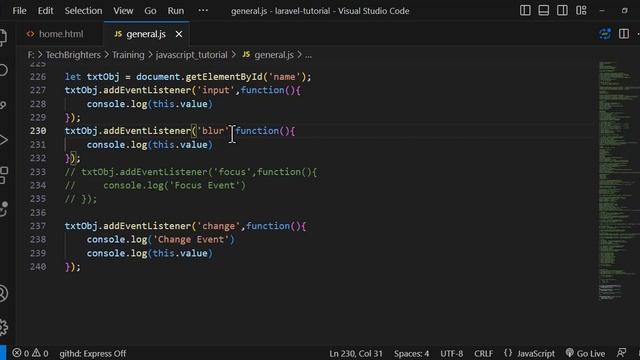
Task: Split the editor to the right
Action: click(x=624, y=34)
